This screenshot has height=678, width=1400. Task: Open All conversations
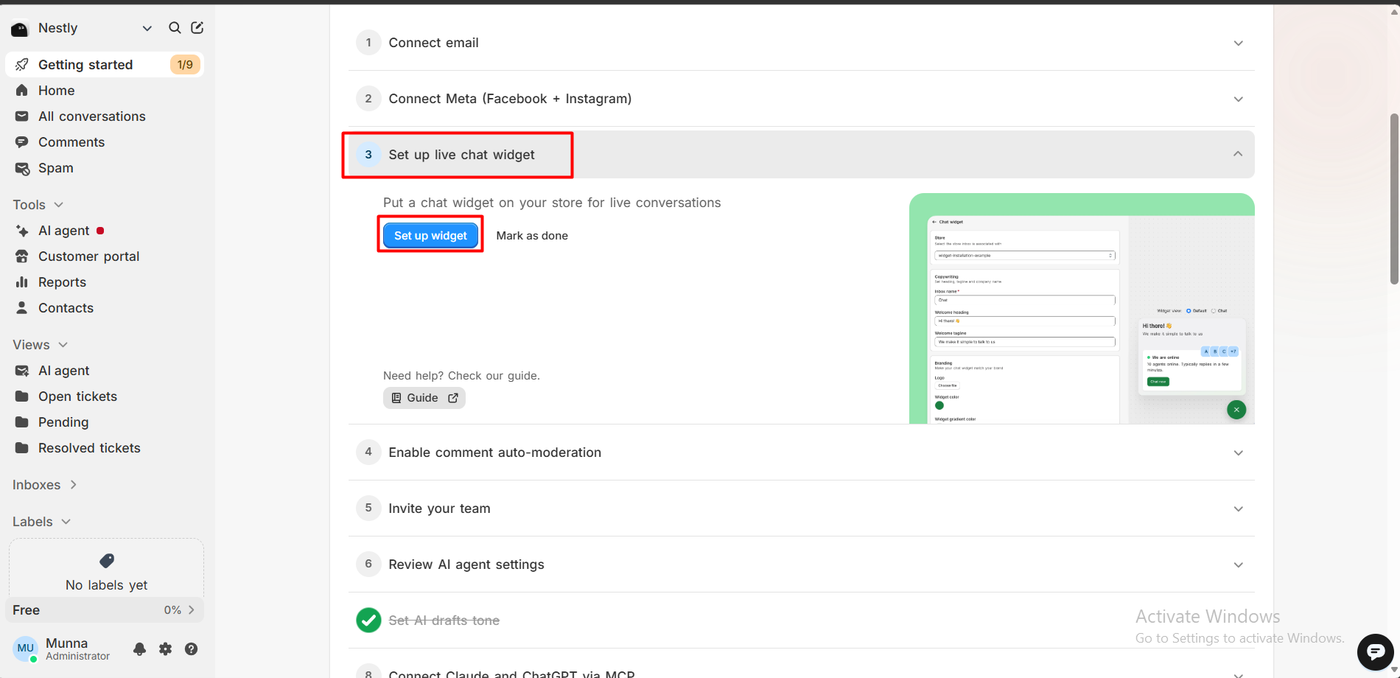click(x=105, y=116)
